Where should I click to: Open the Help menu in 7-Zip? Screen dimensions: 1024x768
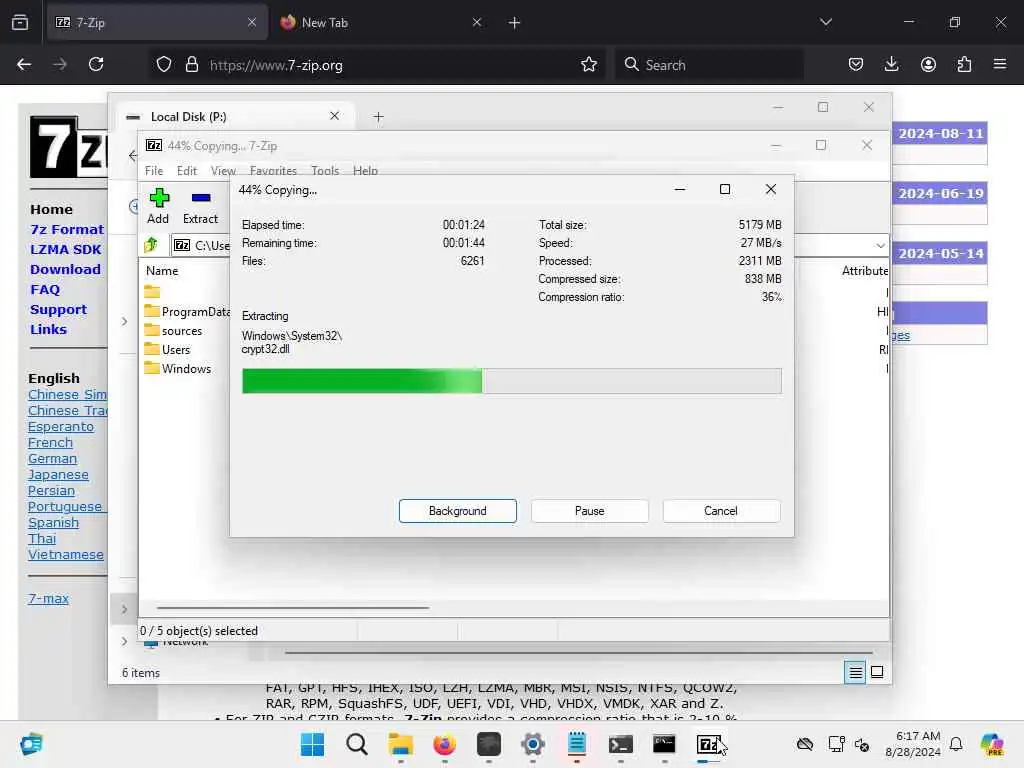[365, 170]
